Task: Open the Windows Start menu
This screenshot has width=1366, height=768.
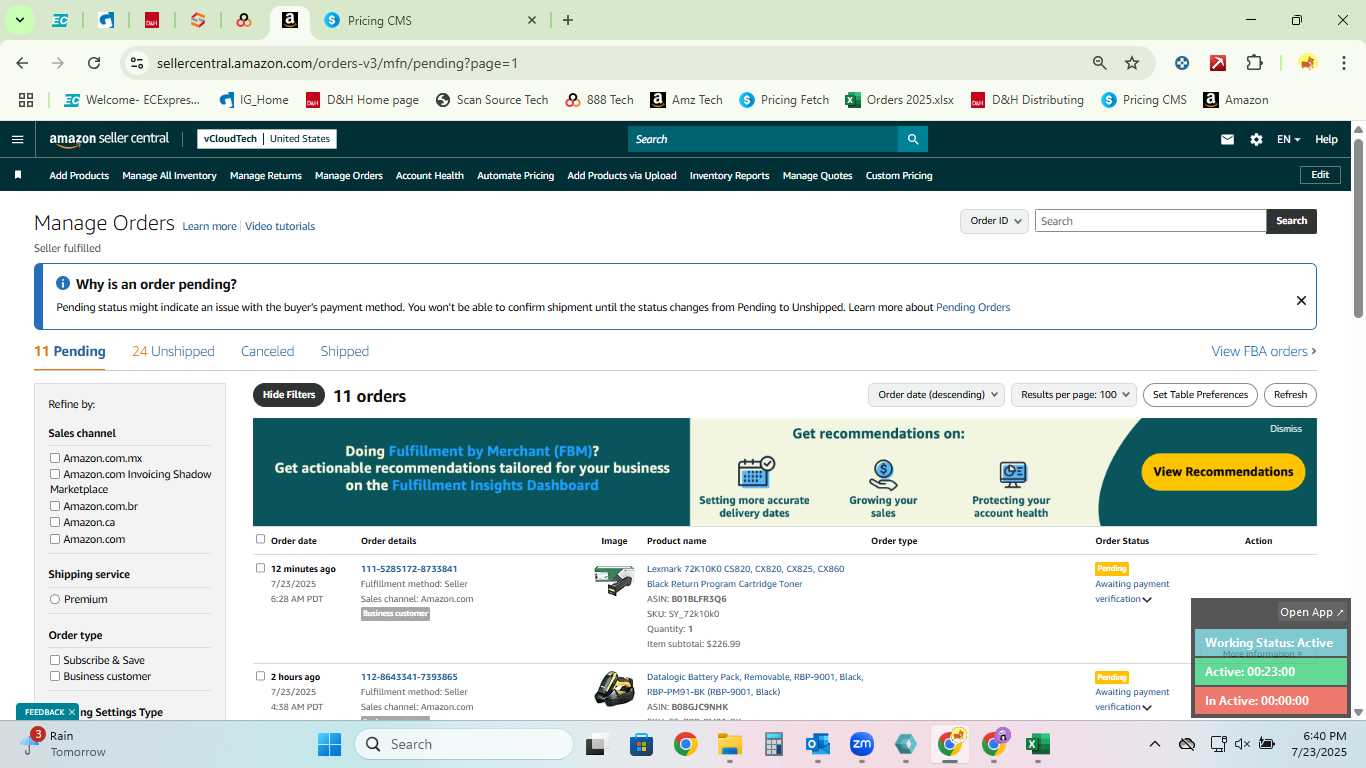Action: coord(329,744)
